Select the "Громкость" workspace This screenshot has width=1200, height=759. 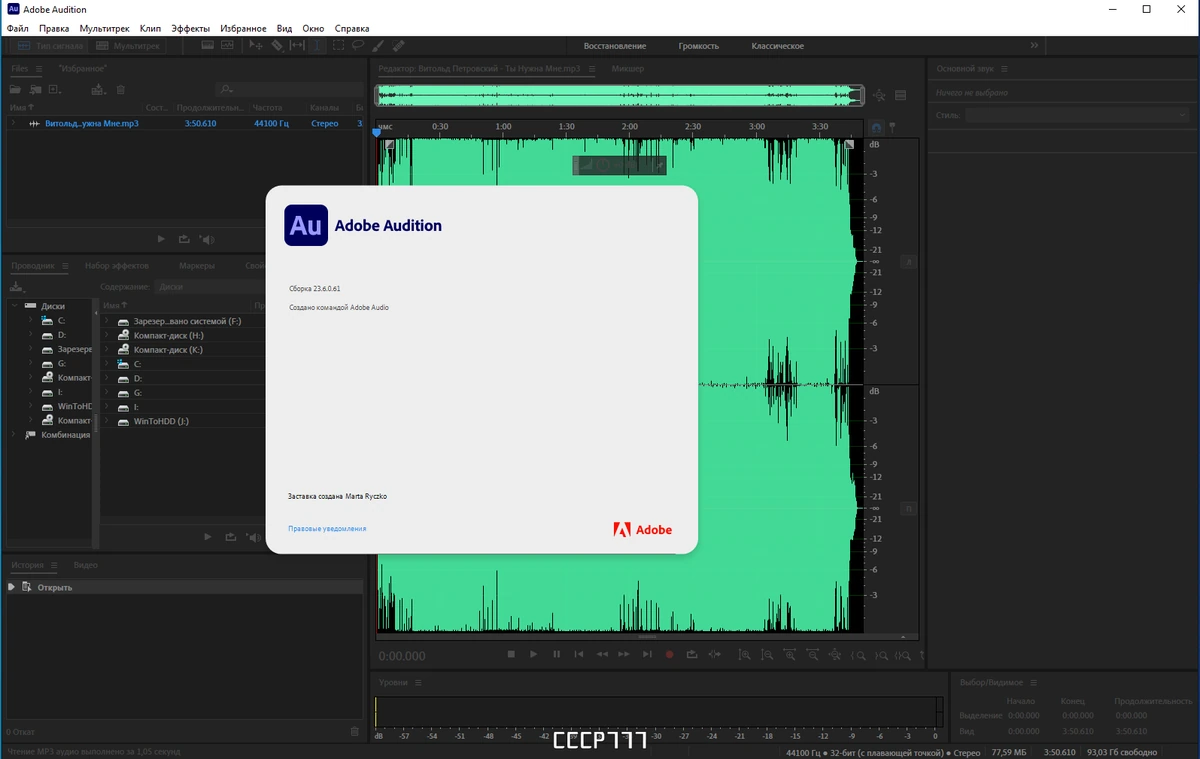click(x=698, y=46)
